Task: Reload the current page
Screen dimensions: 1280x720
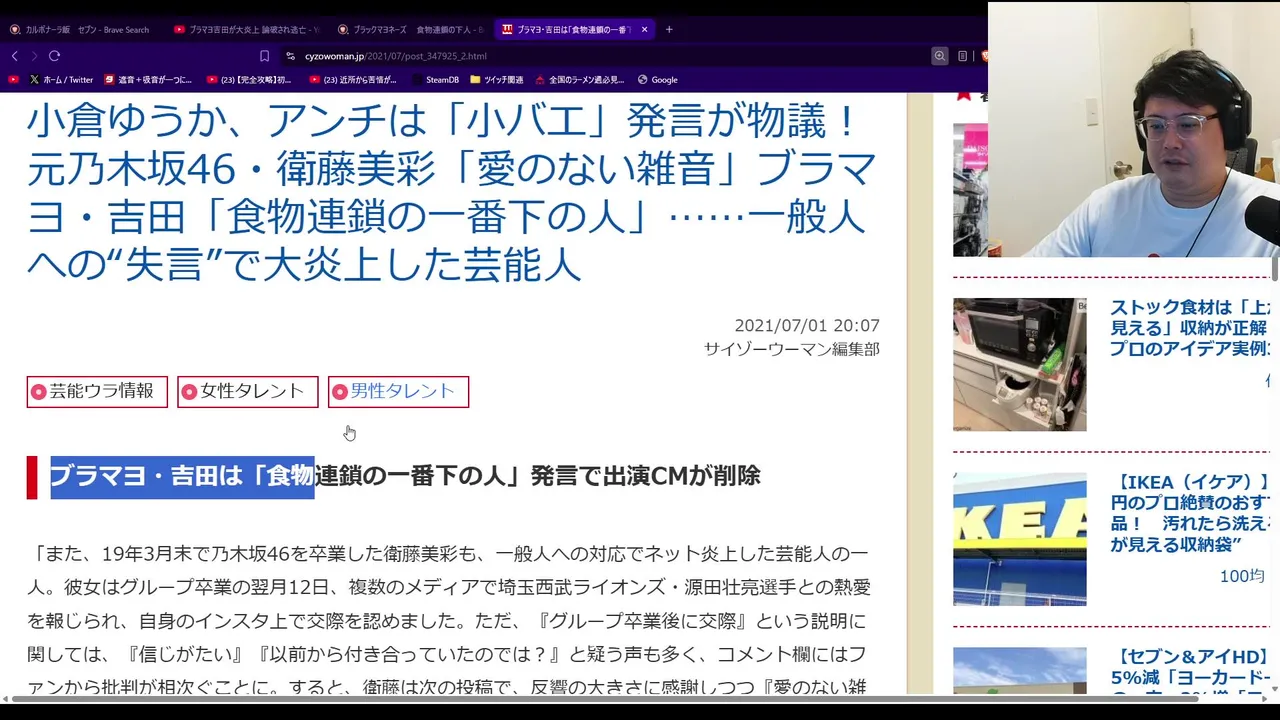Action: (54, 56)
